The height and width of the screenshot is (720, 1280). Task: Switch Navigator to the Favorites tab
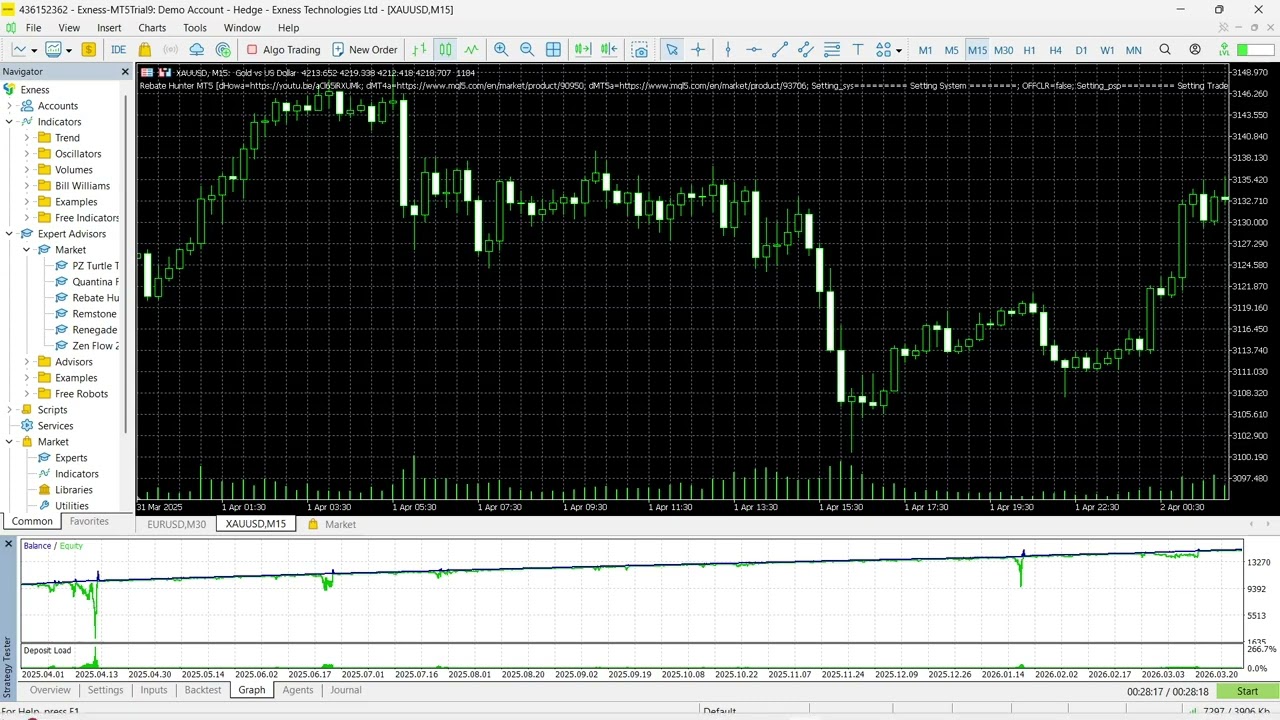pos(89,521)
